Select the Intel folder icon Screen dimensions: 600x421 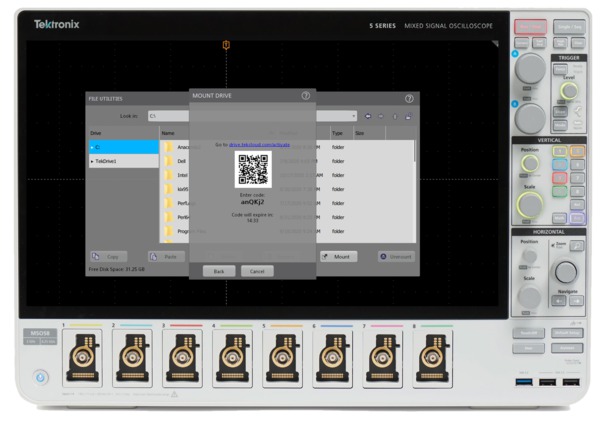pos(168,174)
